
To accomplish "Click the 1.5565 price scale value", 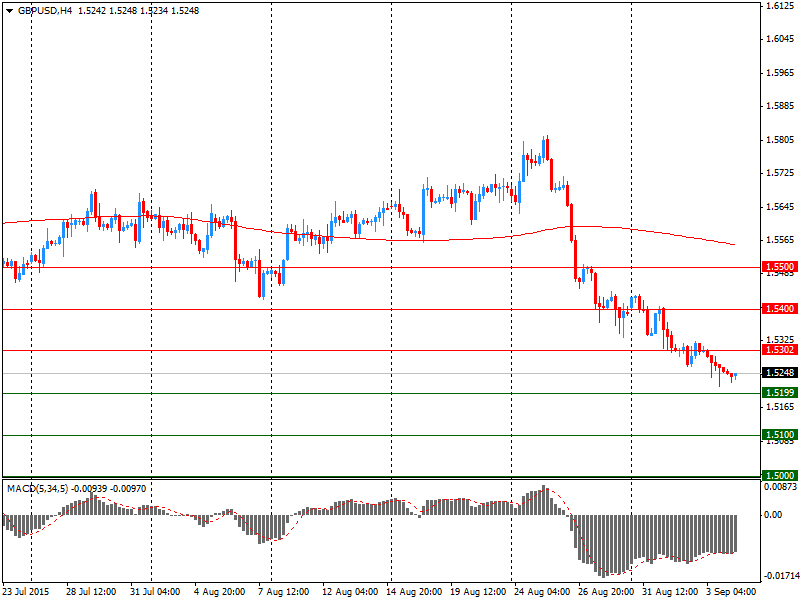I will pos(780,240).
